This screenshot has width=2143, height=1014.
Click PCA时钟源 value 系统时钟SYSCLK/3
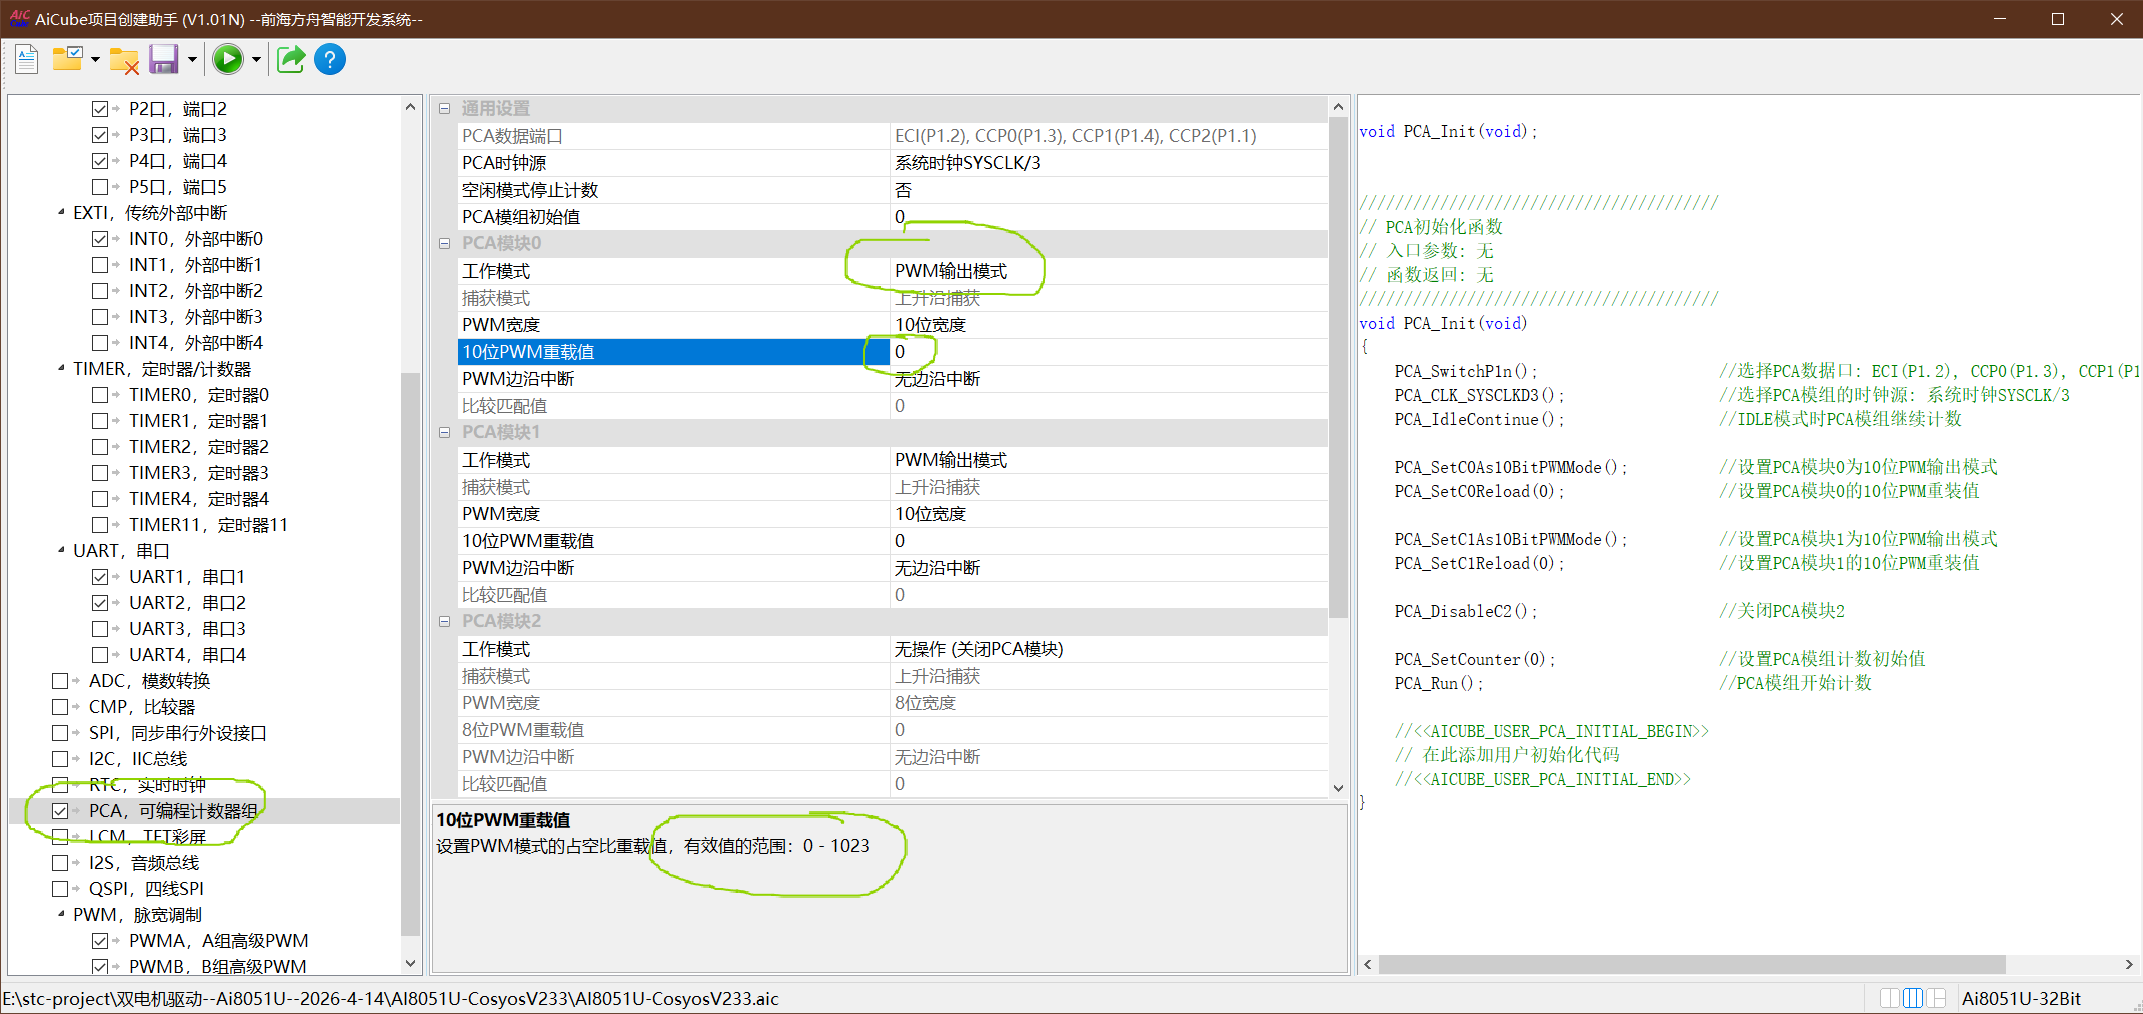[1109, 163]
